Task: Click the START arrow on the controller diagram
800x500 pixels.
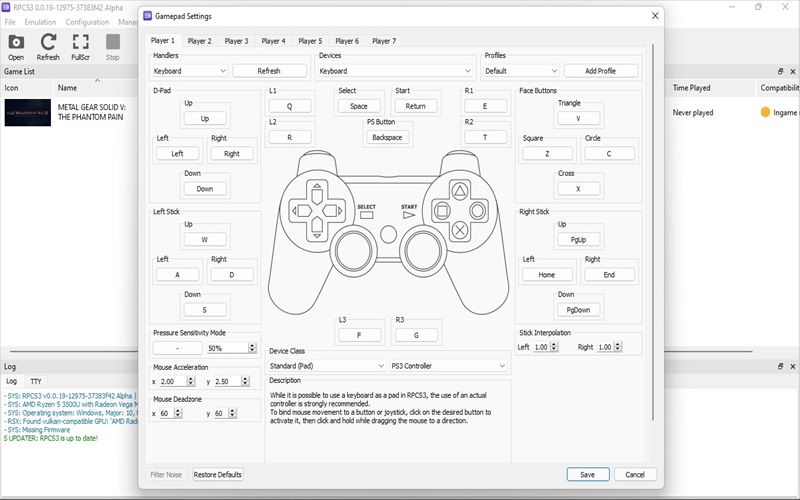Action: tap(409, 215)
